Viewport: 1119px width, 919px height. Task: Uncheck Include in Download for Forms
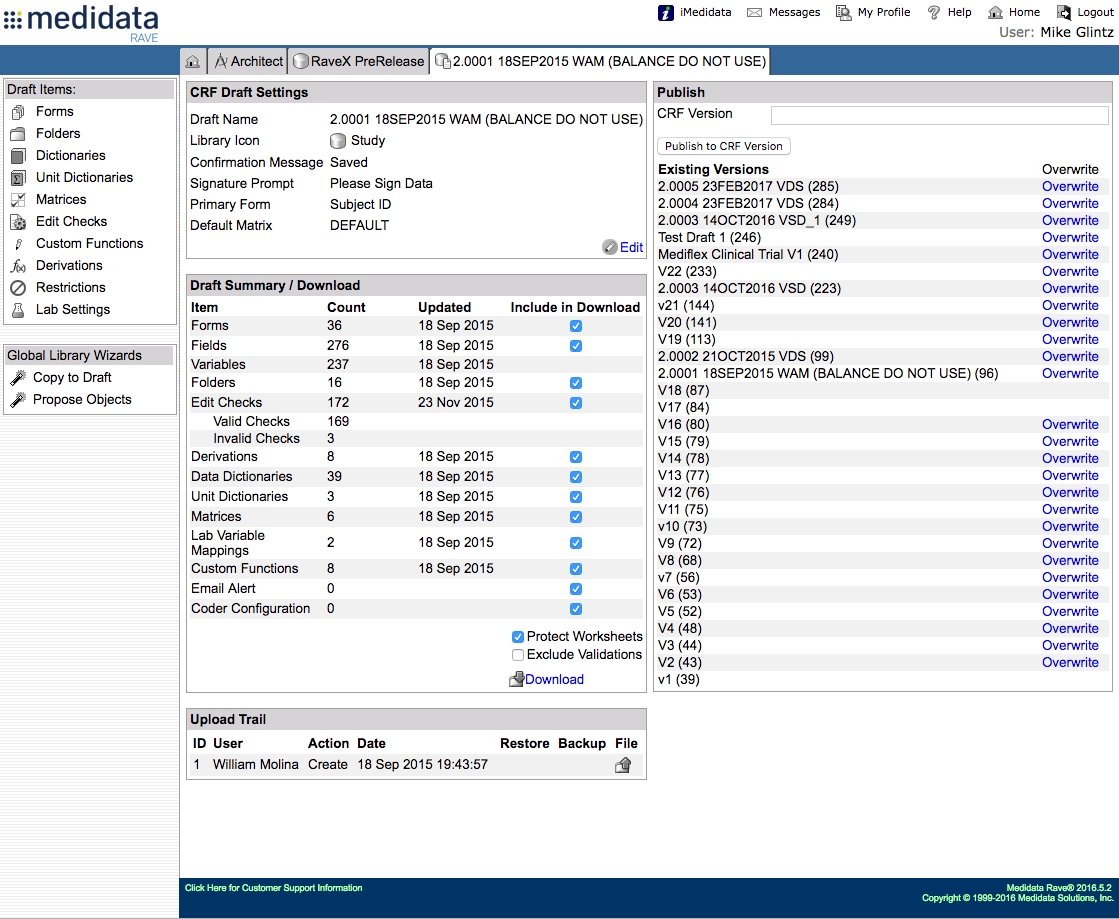(x=576, y=326)
